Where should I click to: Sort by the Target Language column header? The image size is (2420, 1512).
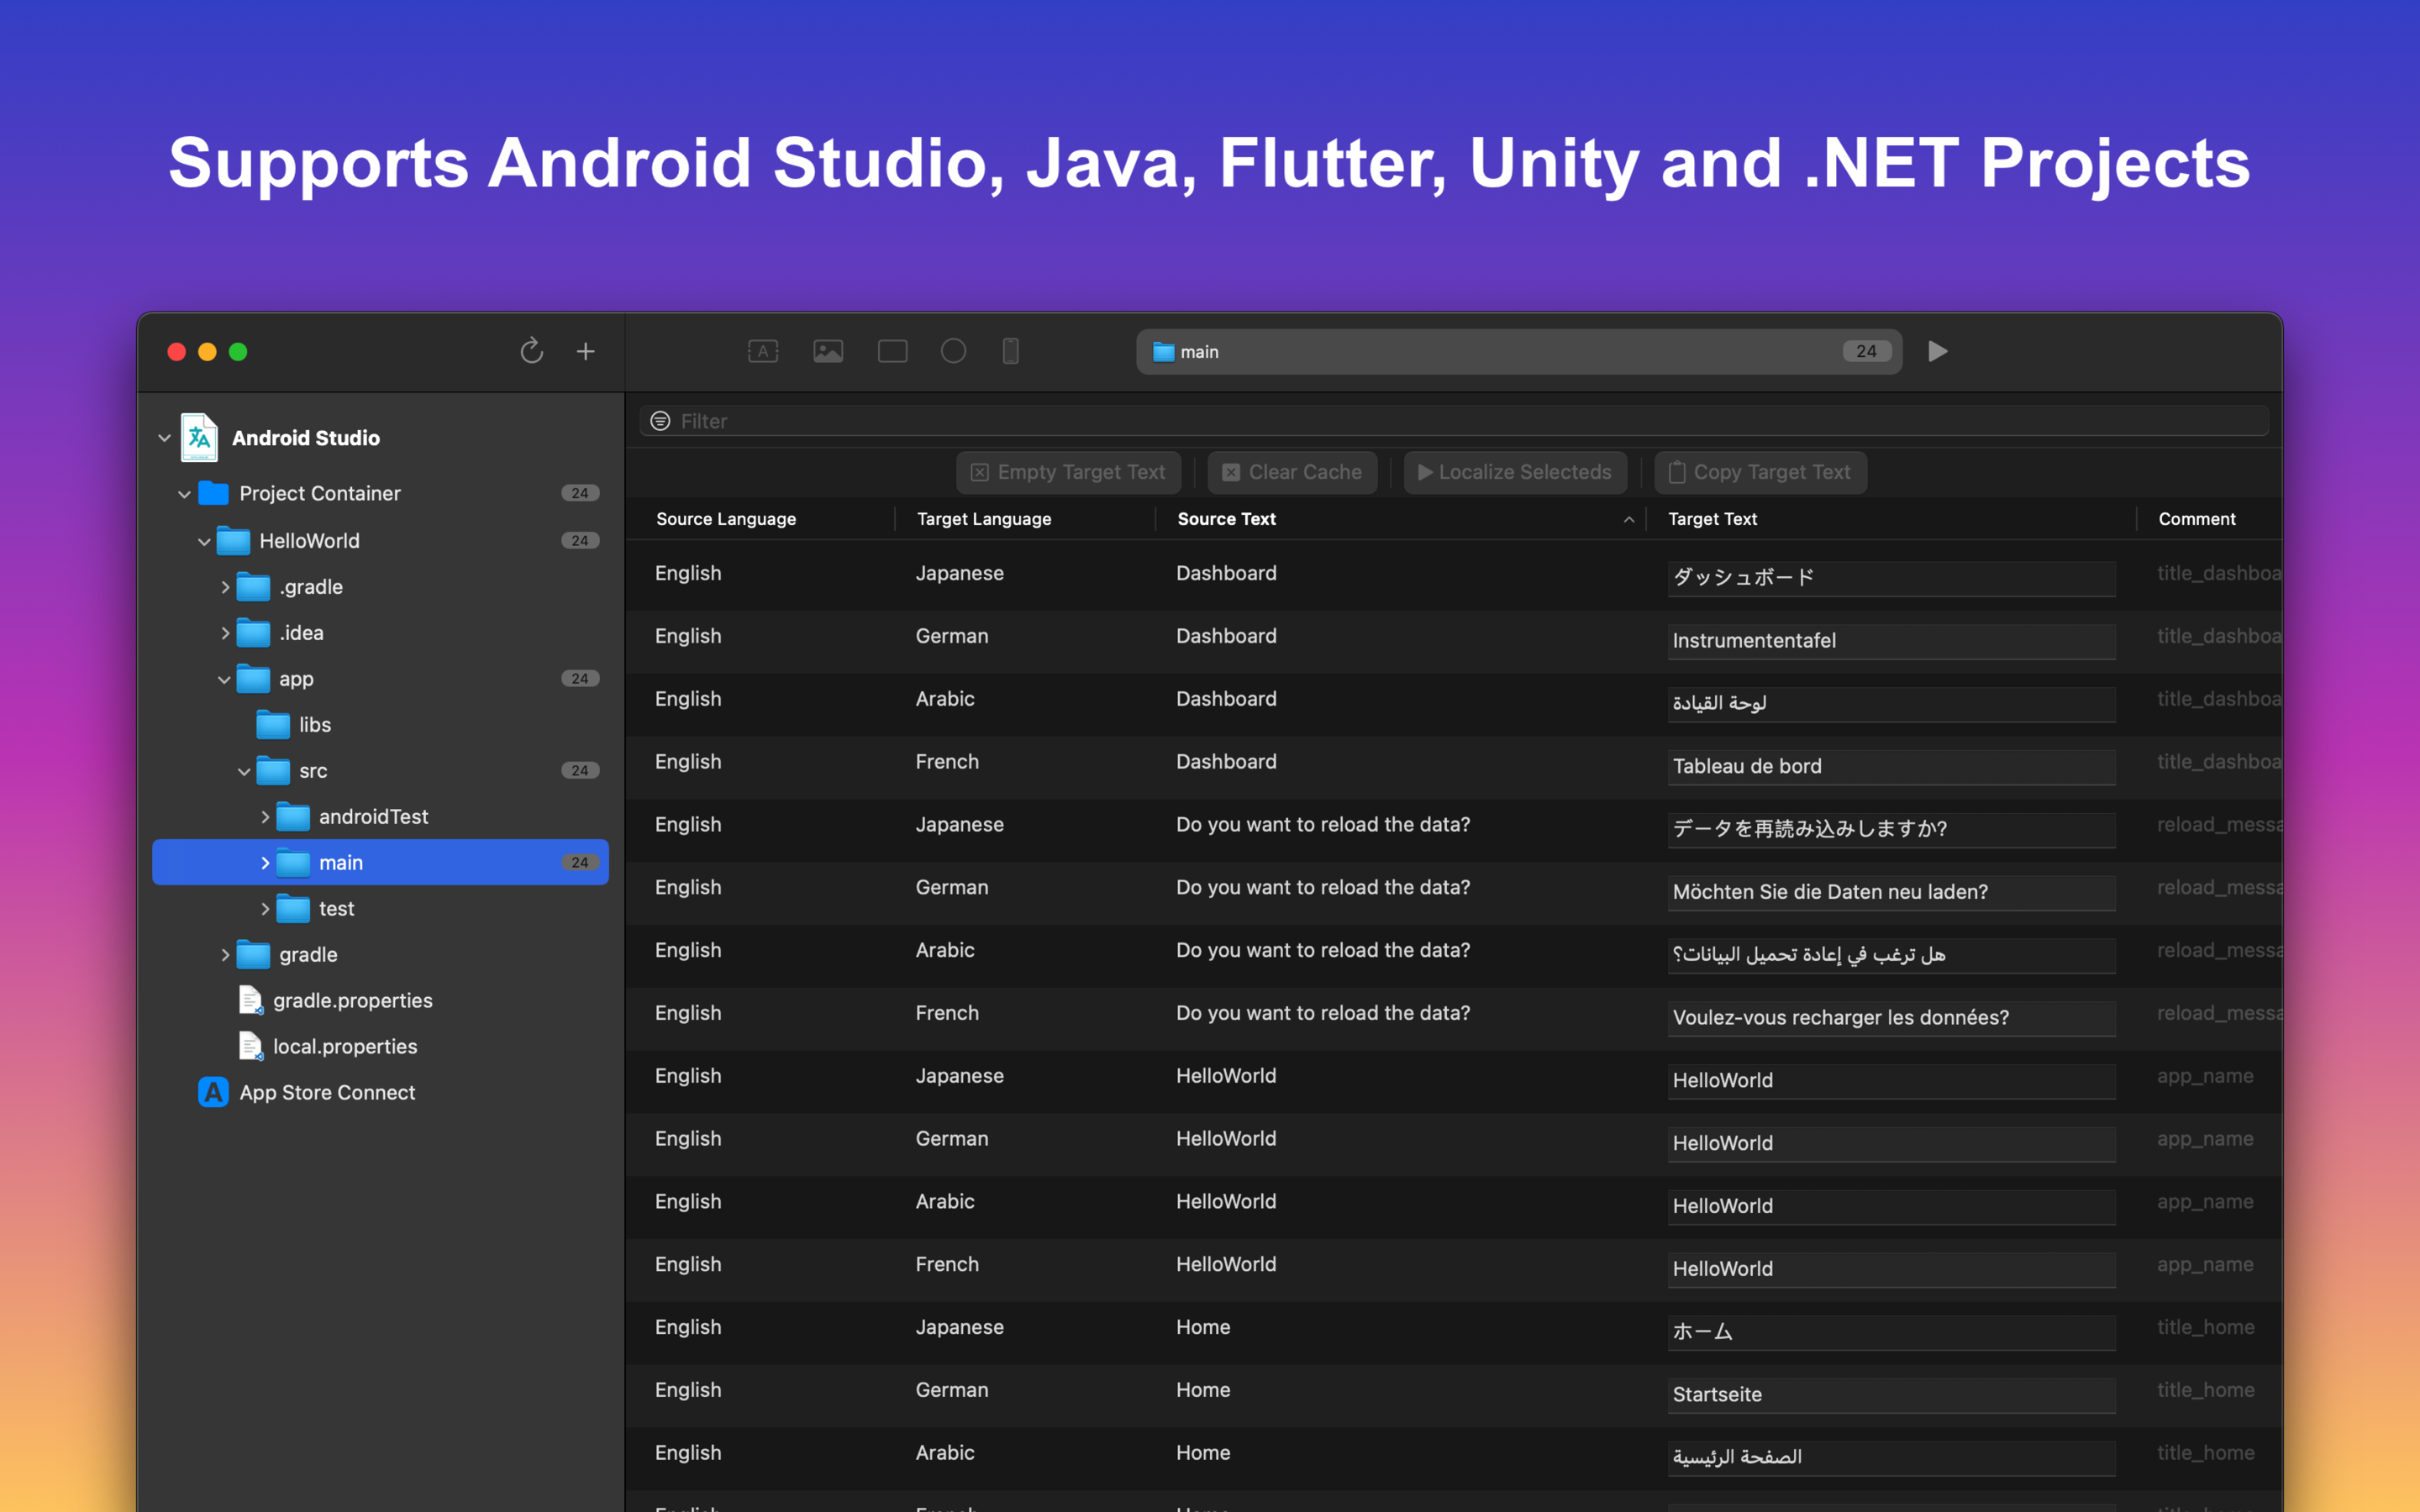(x=983, y=519)
